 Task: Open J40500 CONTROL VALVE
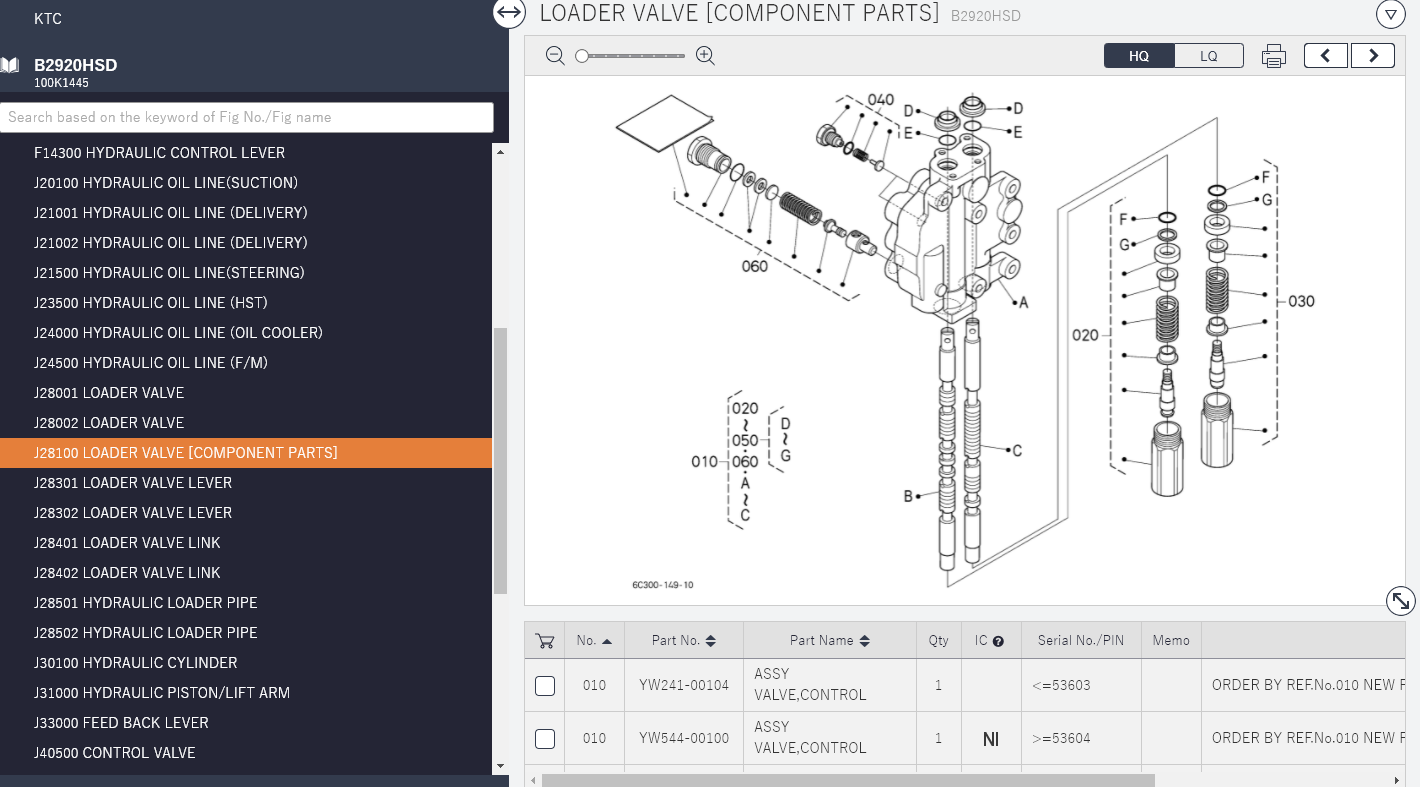[246, 753]
